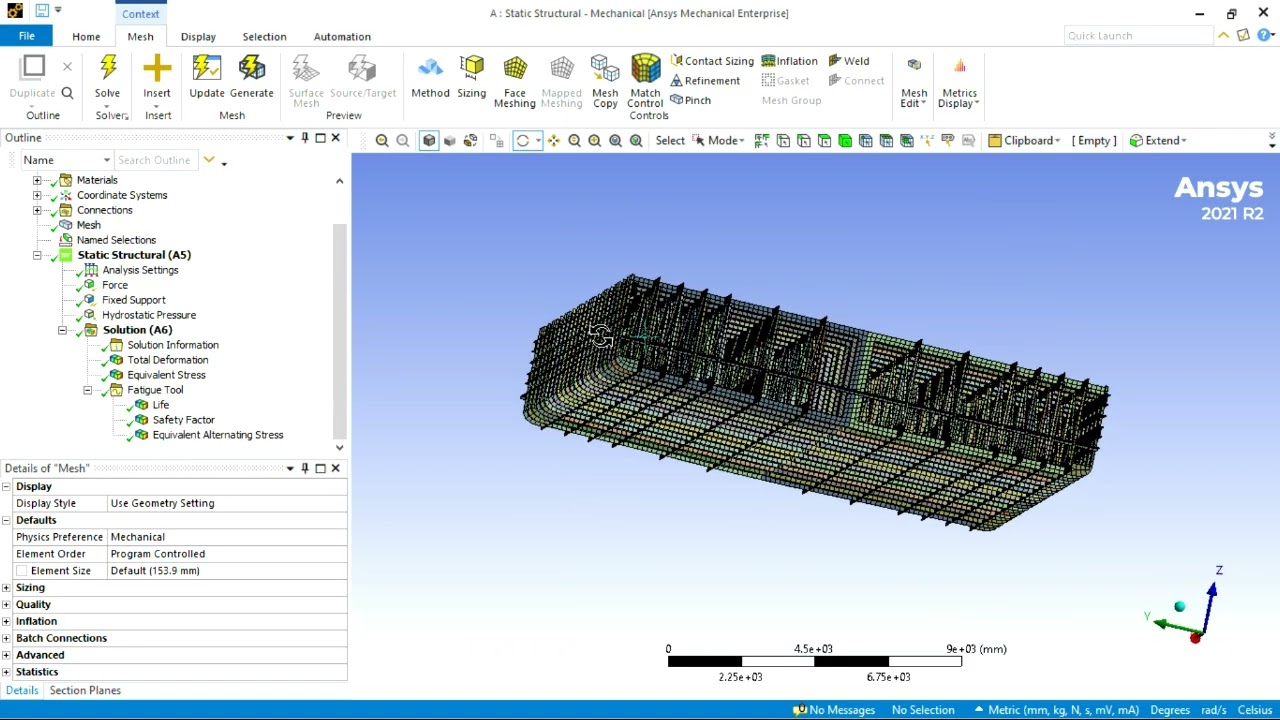Select the Match Control icon
Screen dimensions: 1280x720
tap(646, 68)
